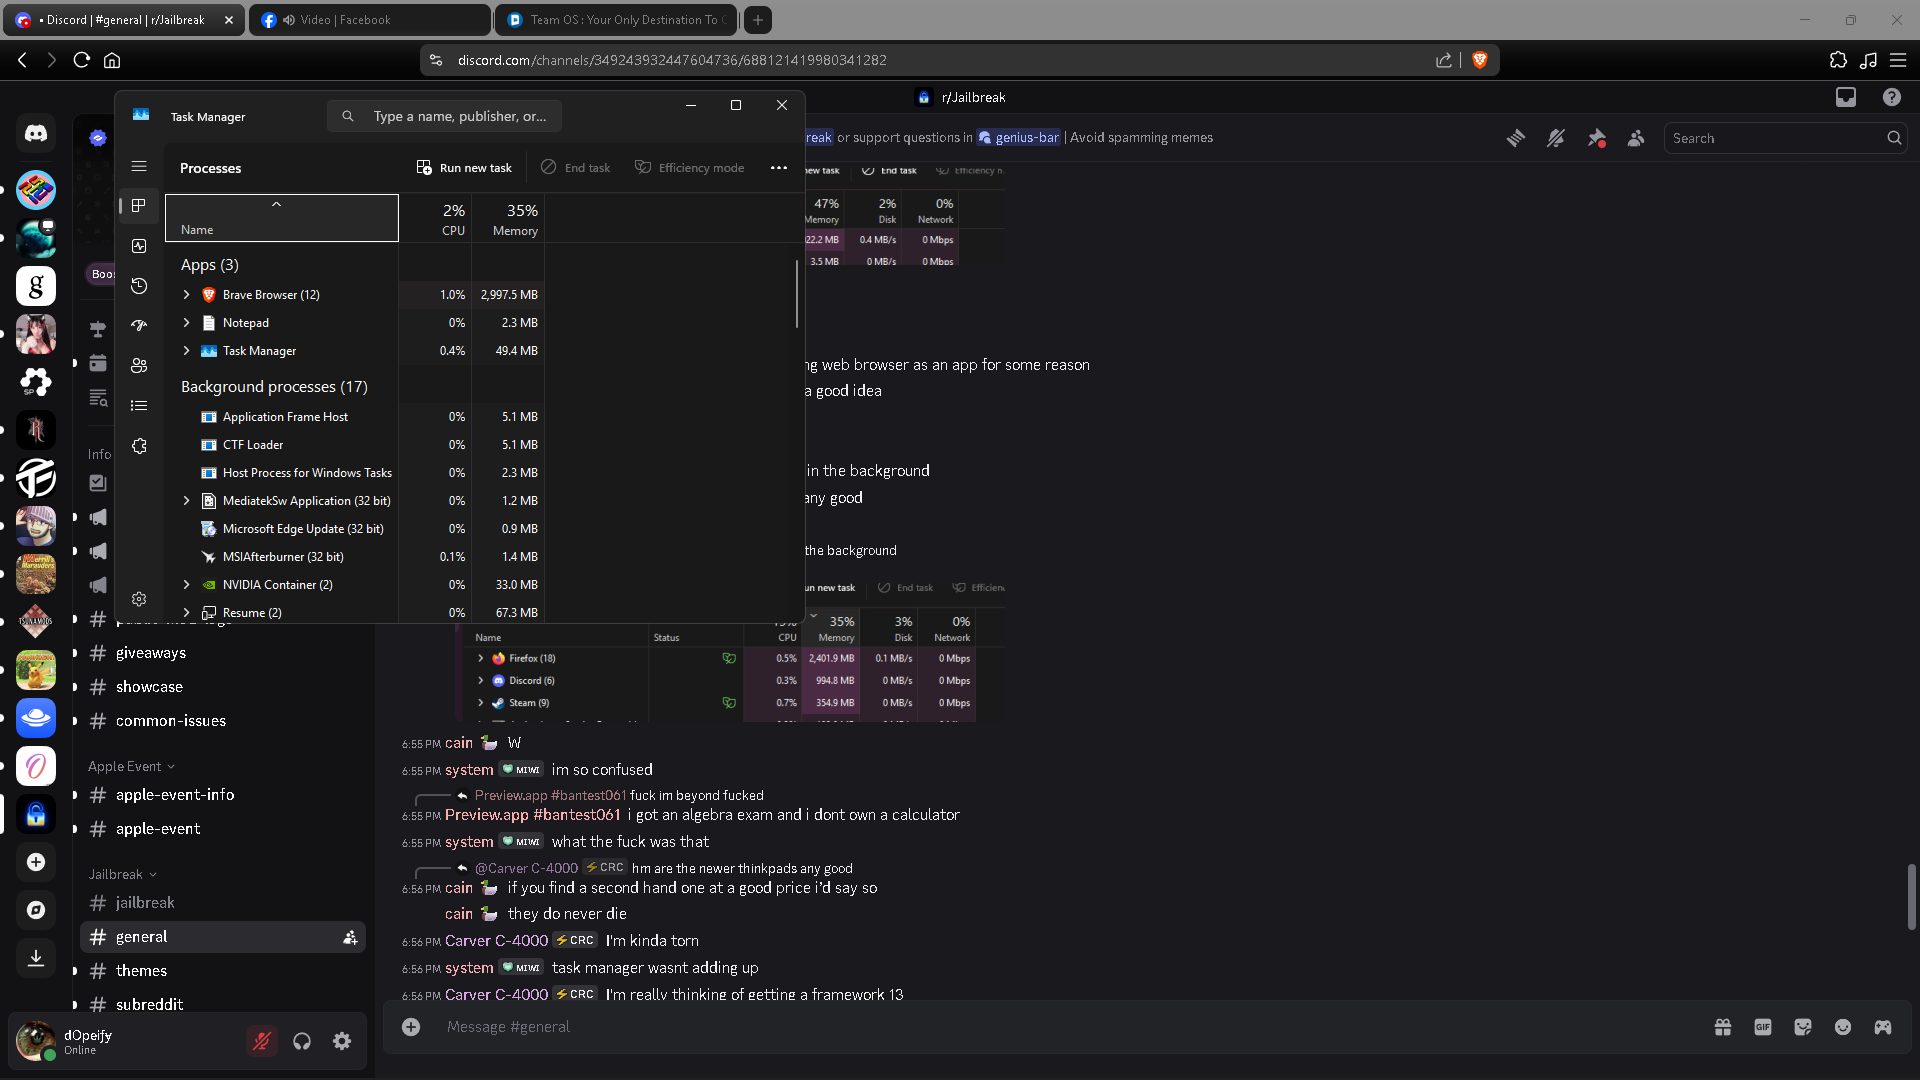This screenshot has height=1080, width=1920.
Task: Click Discord chat vertical scrollbar
Action: (1911, 897)
